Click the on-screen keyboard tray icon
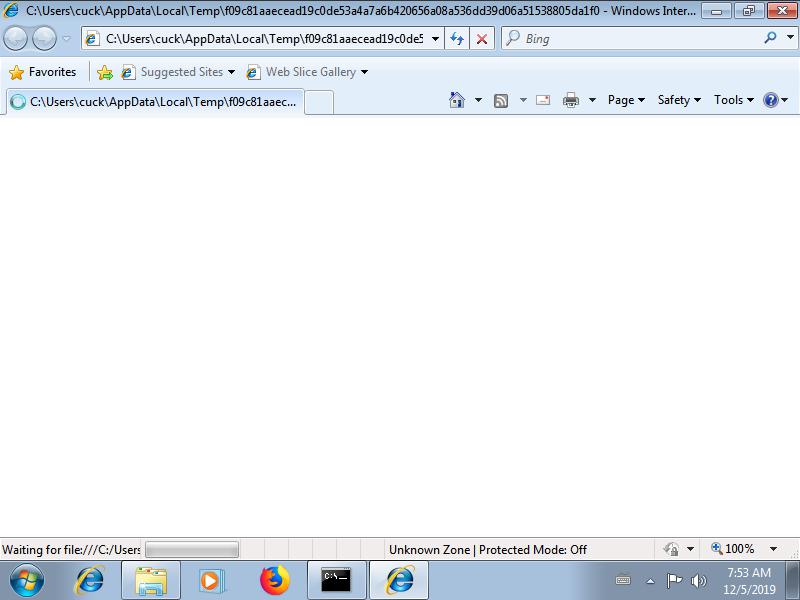800x600 pixels. (623, 580)
